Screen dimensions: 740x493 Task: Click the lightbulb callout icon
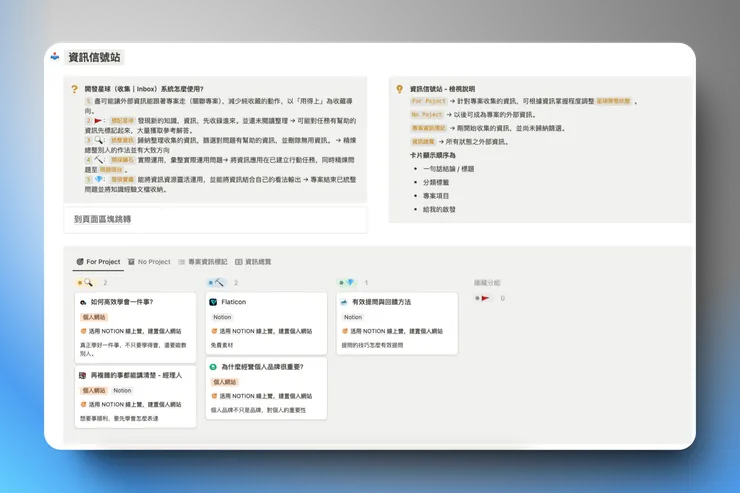point(400,89)
